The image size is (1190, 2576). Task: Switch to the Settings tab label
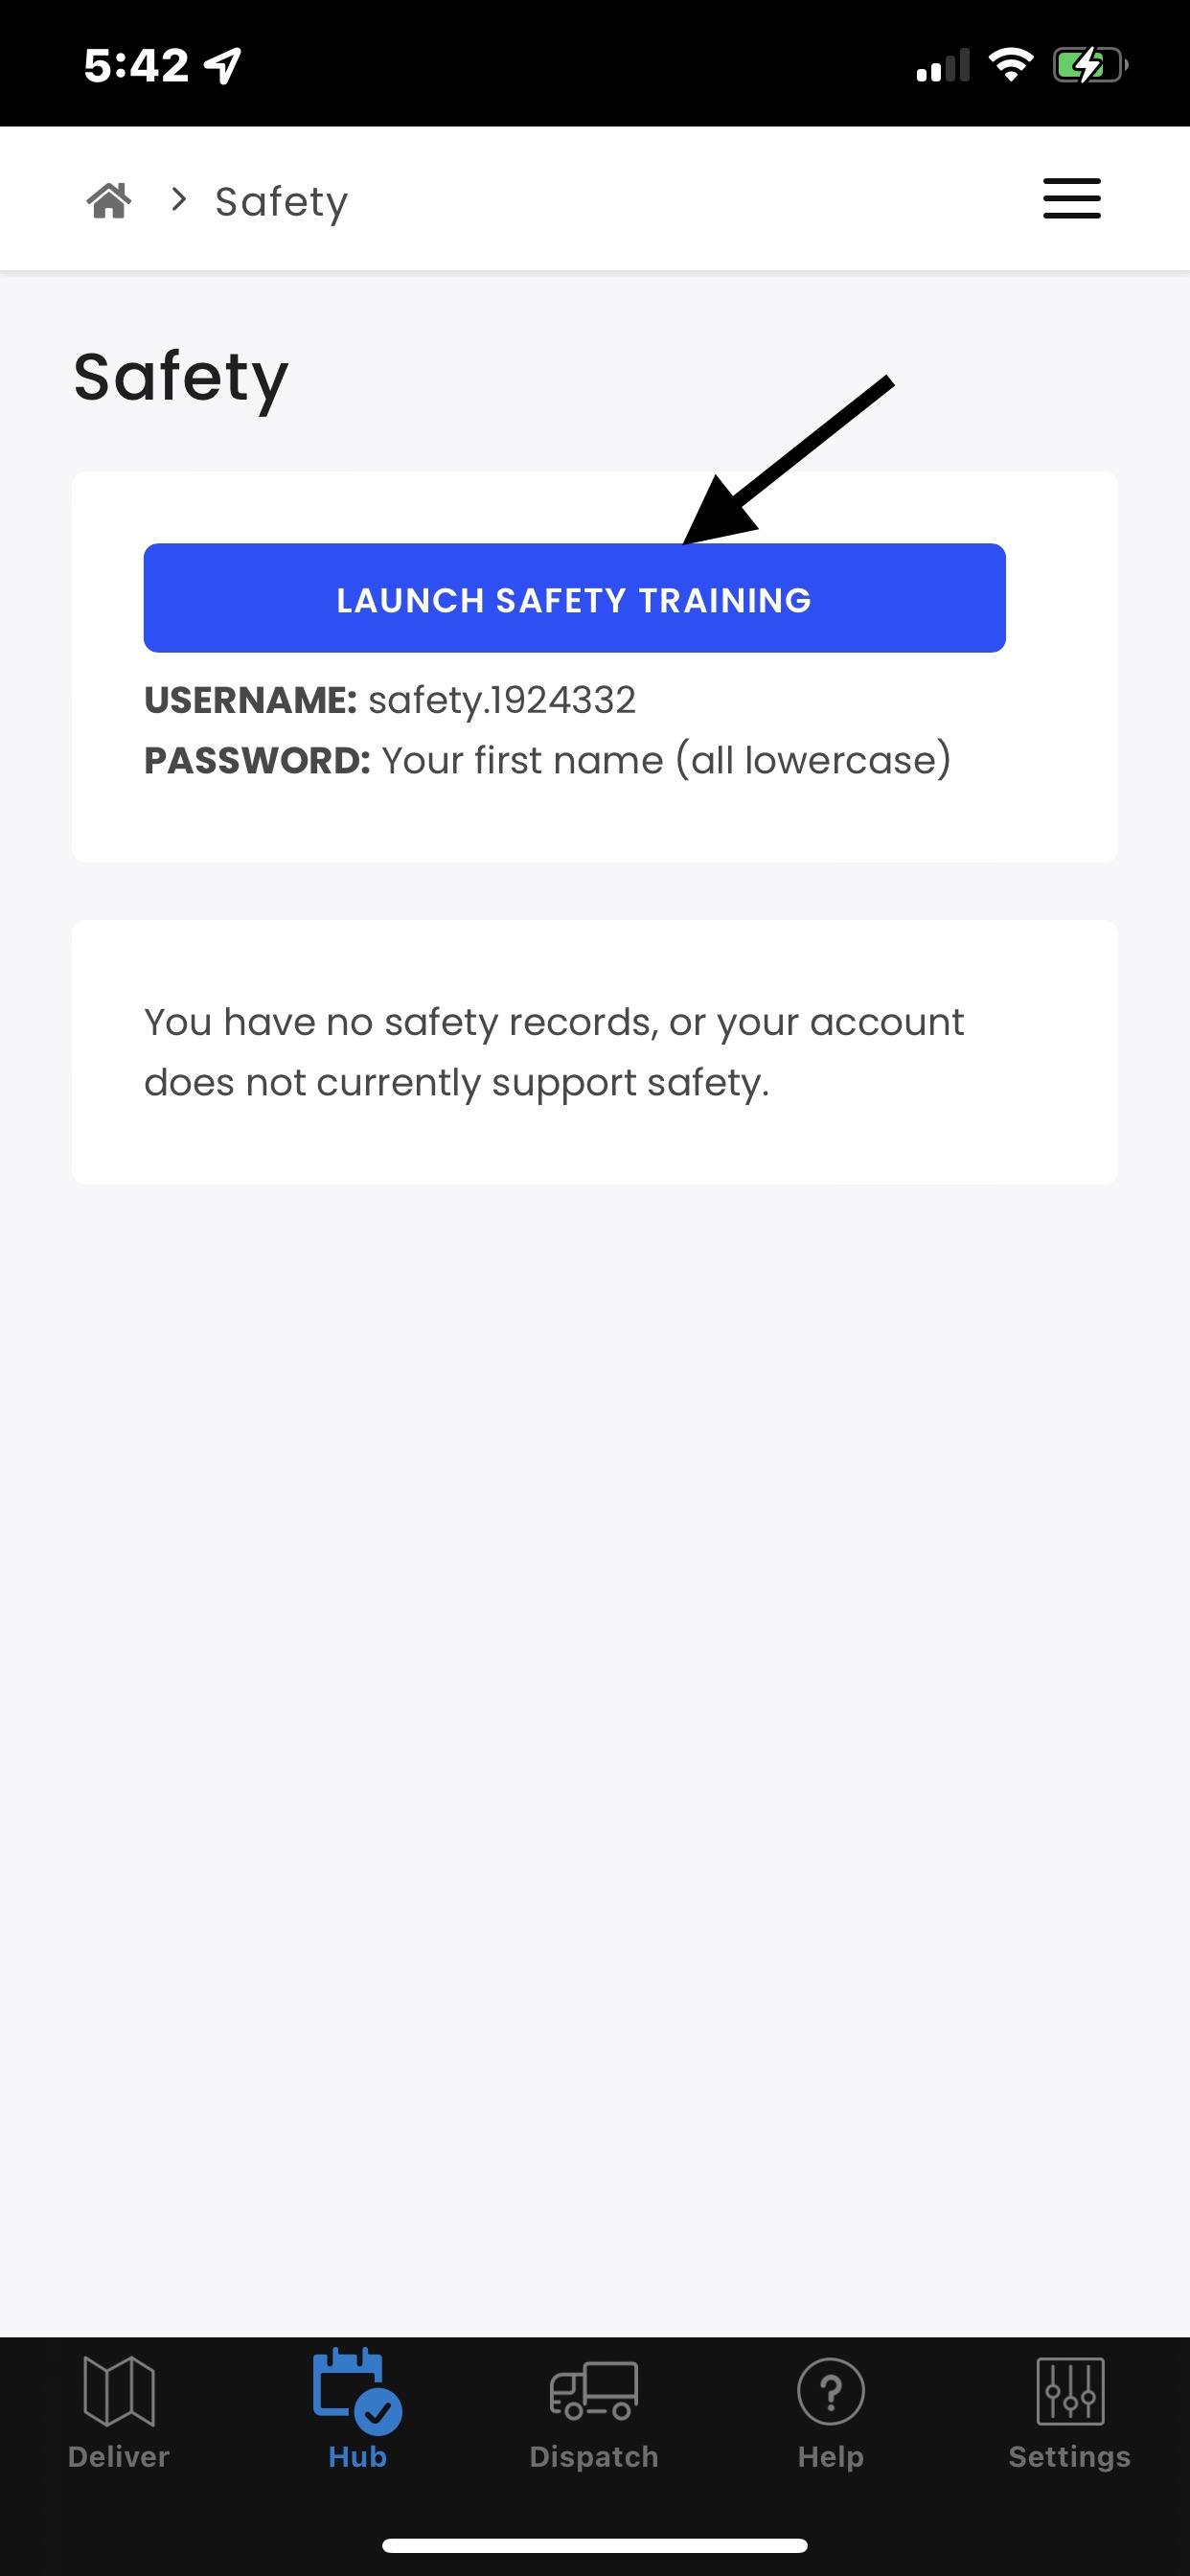[1069, 2456]
